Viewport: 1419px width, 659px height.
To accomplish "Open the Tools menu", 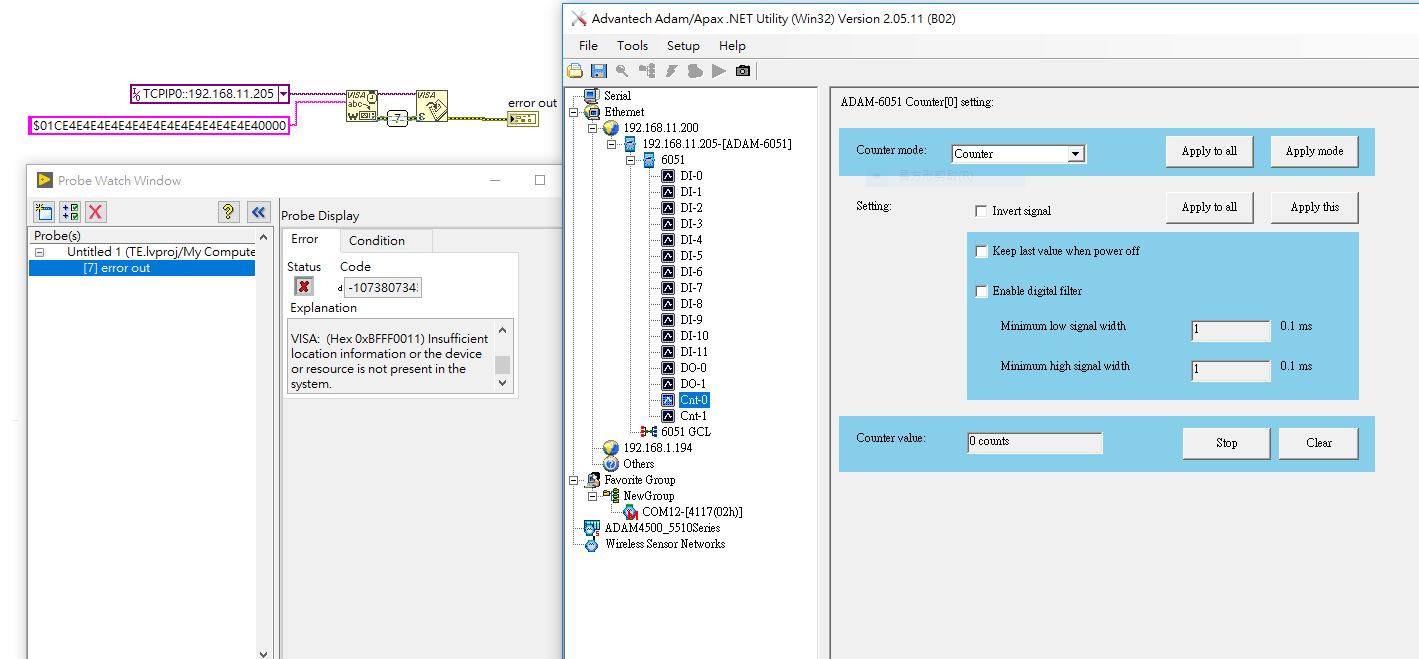I will [x=632, y=45].
